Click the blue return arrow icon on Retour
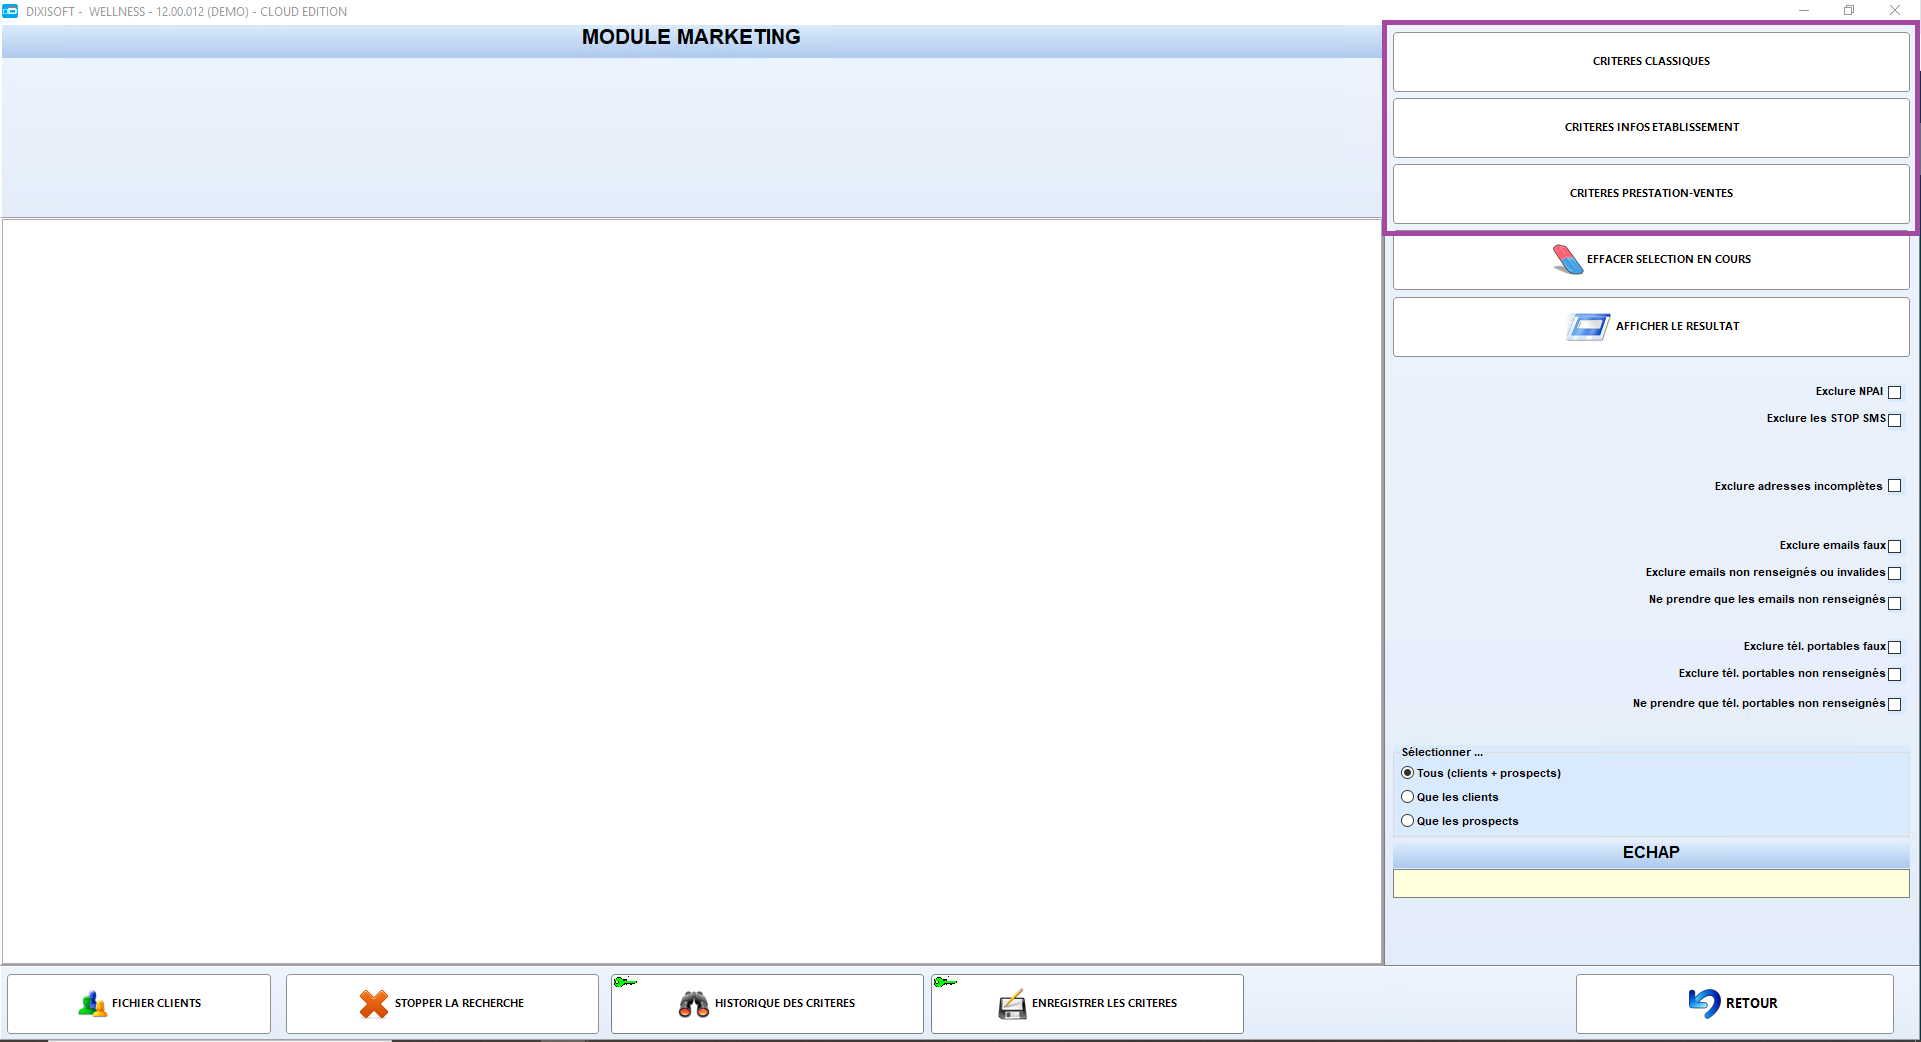Image resolution: width=1921 pixels, height=1042 pixels. 1704,1003
